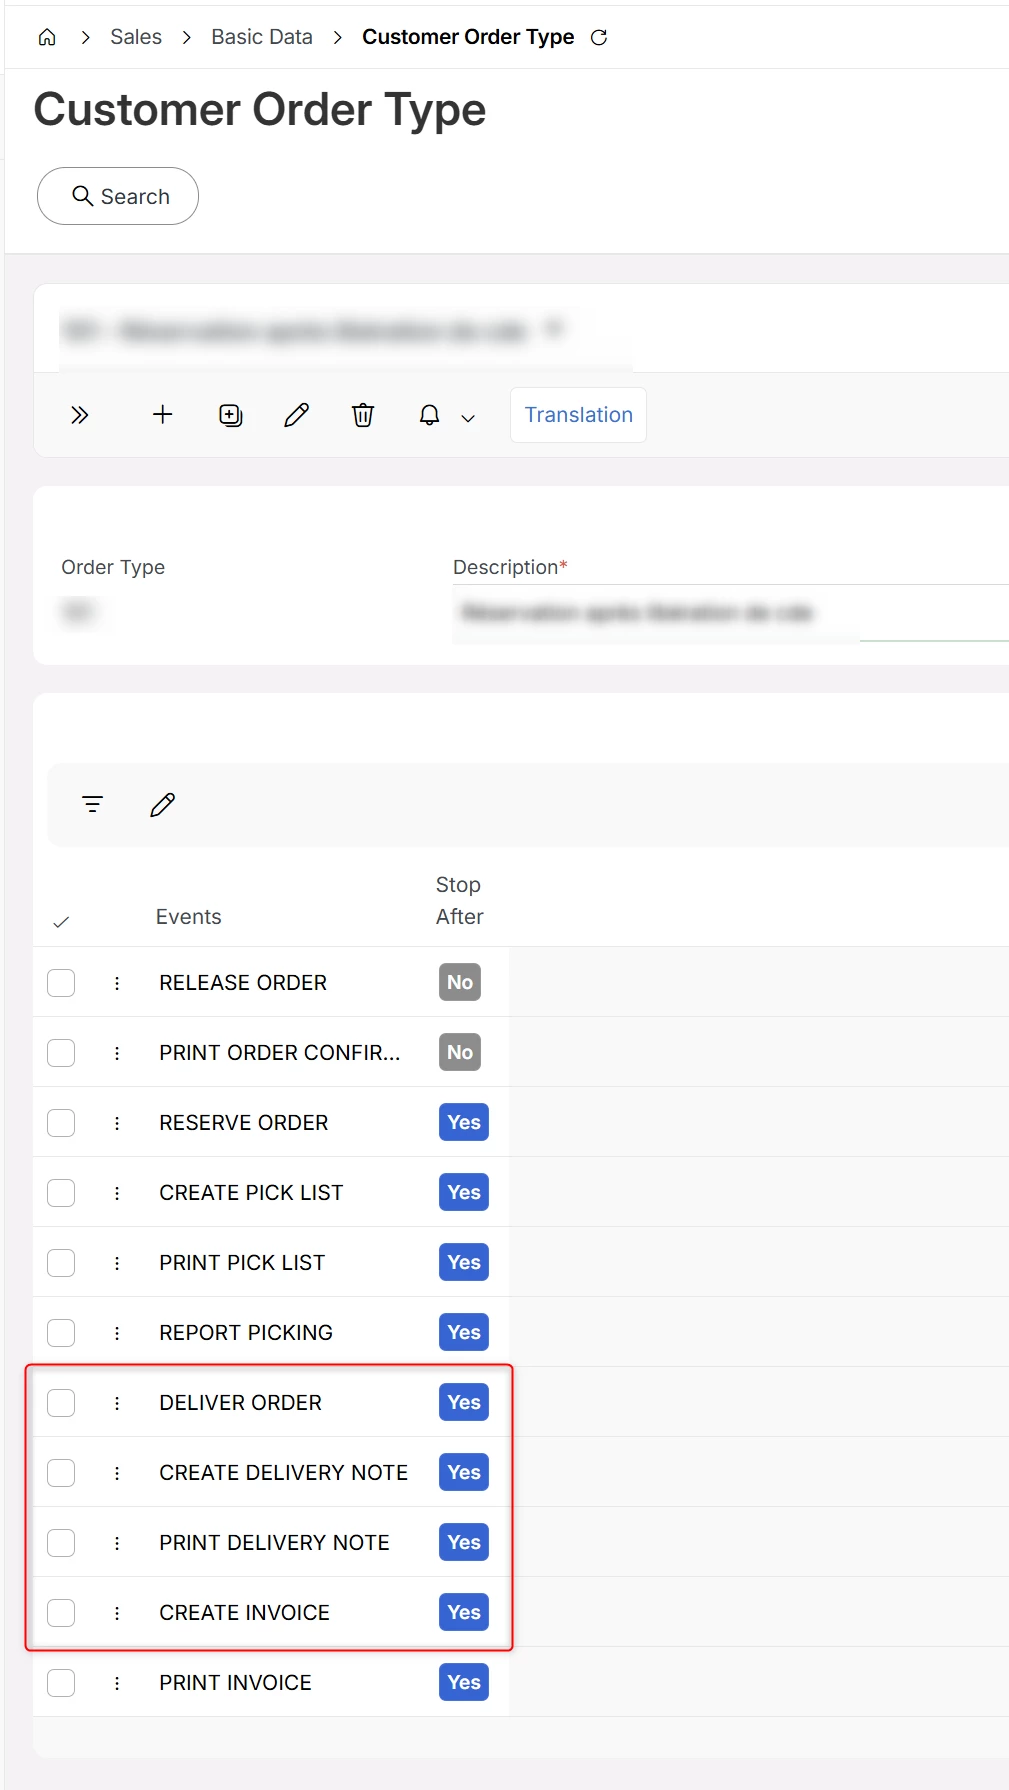Click the Yes badge for DELIVER ORDER
This screenshot has width=1009, height=1790.
coord(464,1402)
